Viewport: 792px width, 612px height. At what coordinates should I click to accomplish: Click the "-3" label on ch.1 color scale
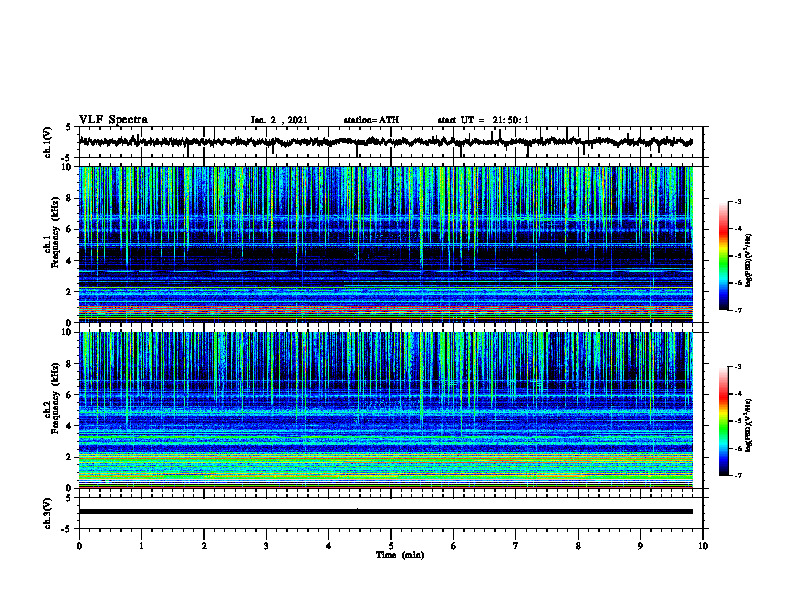coord(738,202)
